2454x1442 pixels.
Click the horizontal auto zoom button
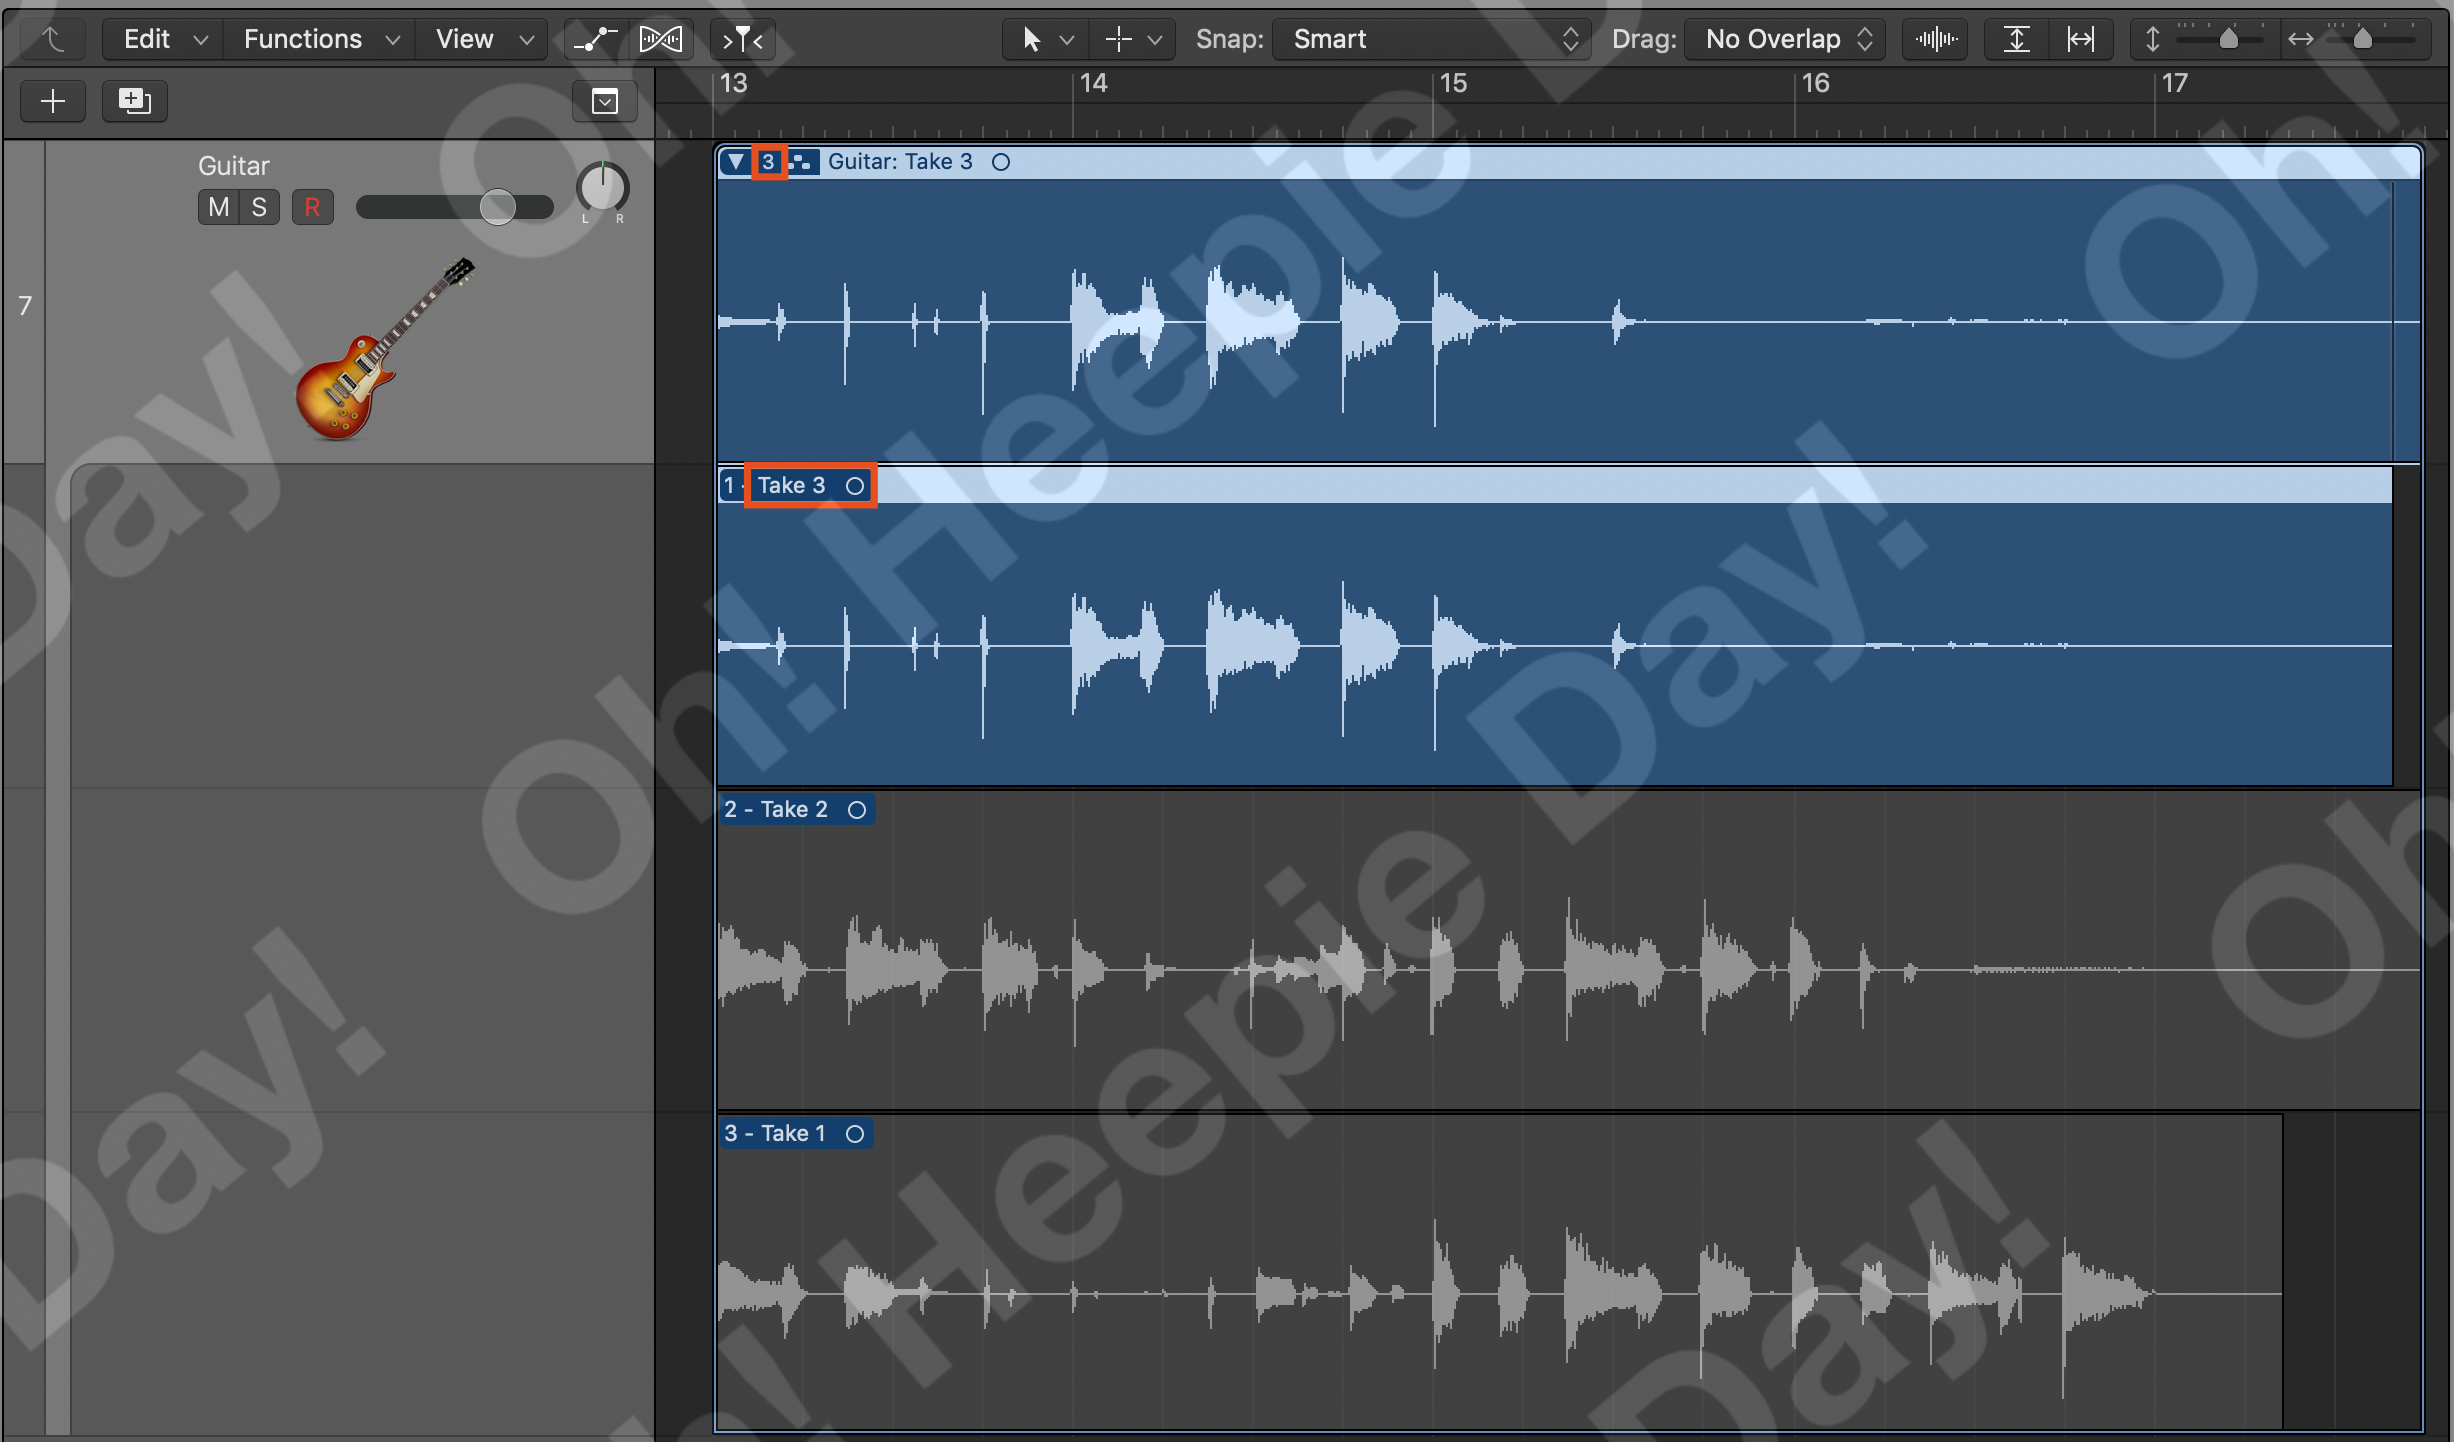(2081, 40)
